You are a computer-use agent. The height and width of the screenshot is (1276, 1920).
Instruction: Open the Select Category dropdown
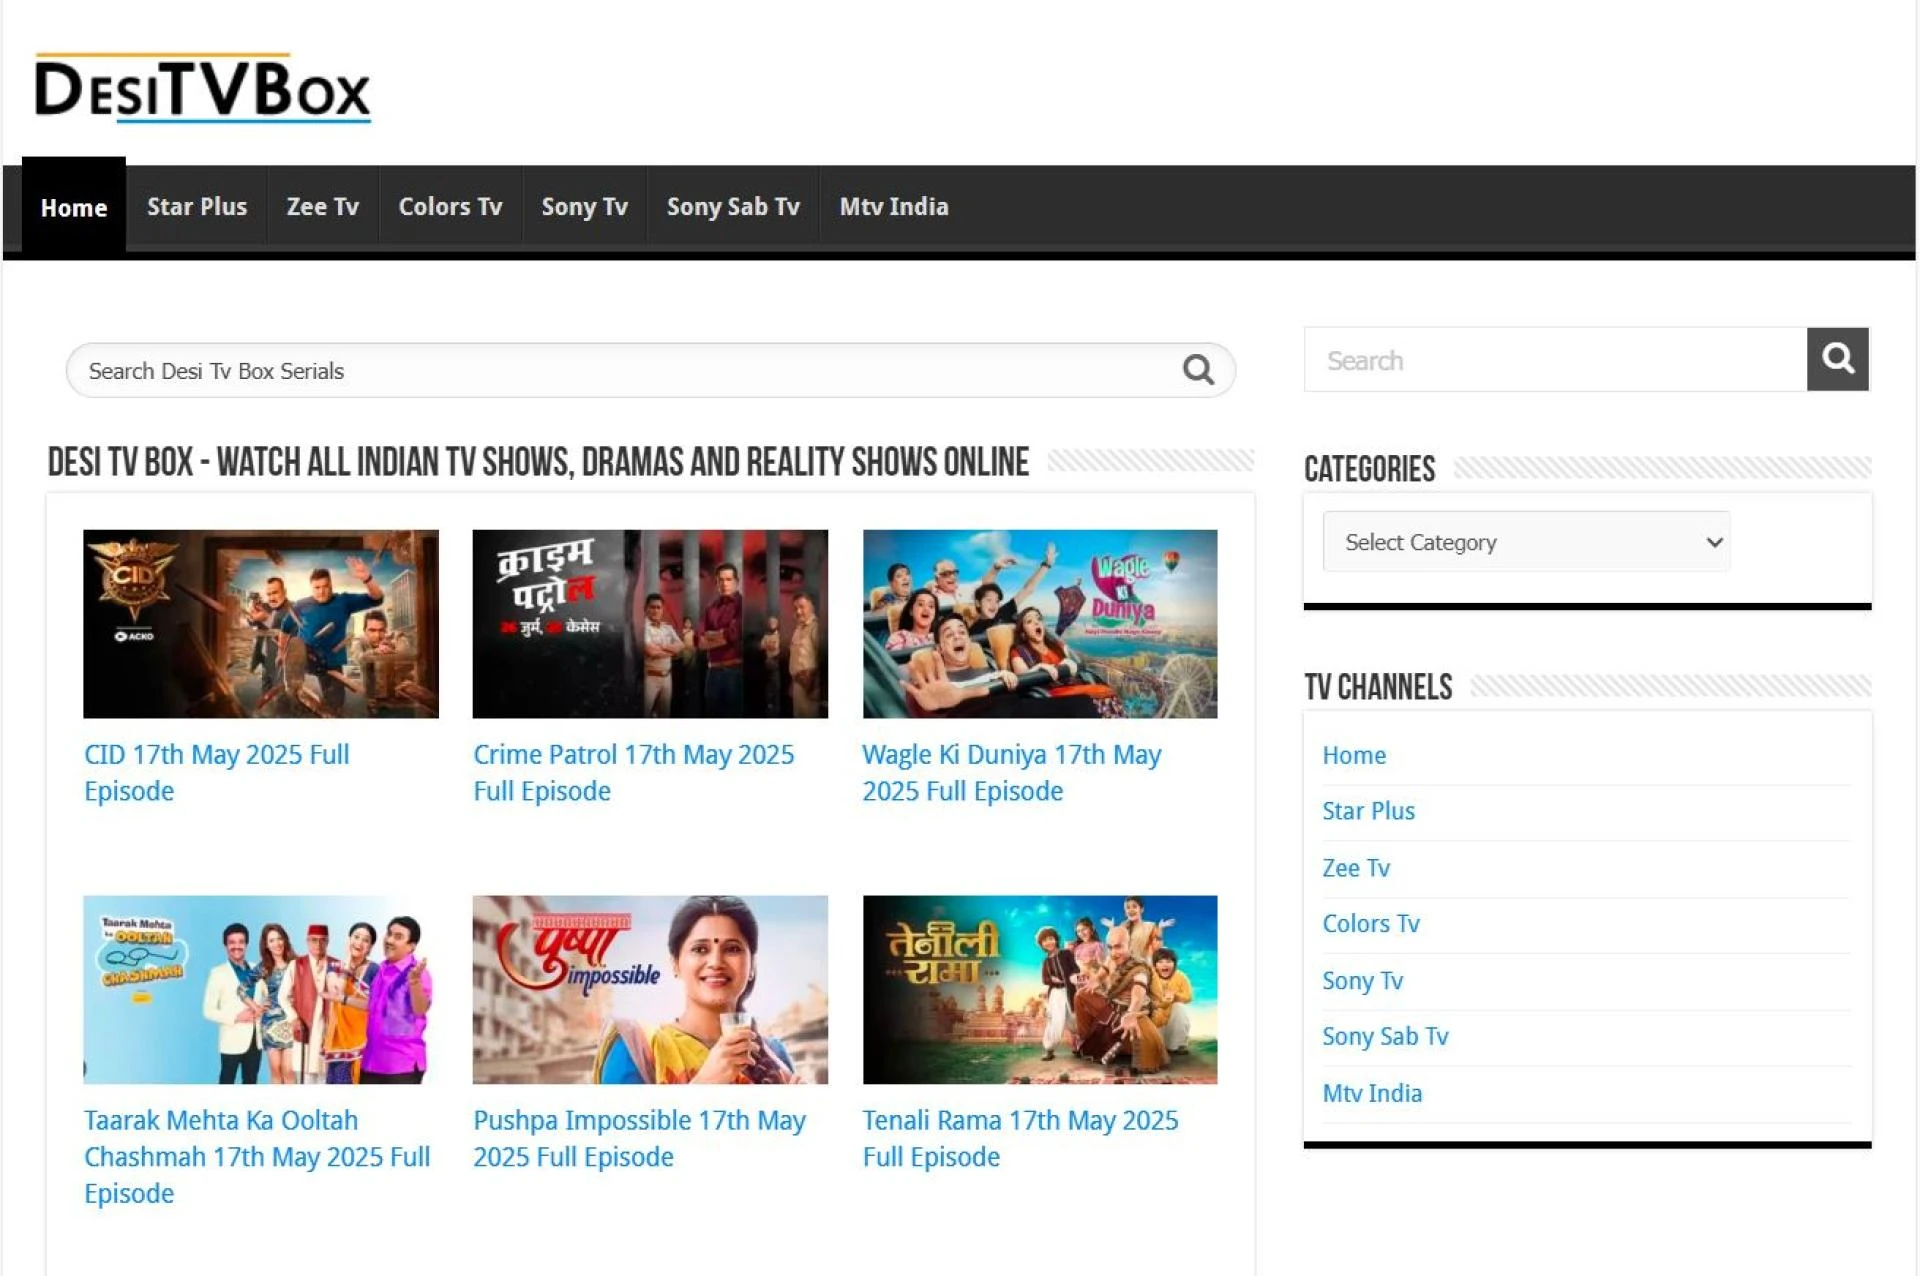tap(1526, 542)
